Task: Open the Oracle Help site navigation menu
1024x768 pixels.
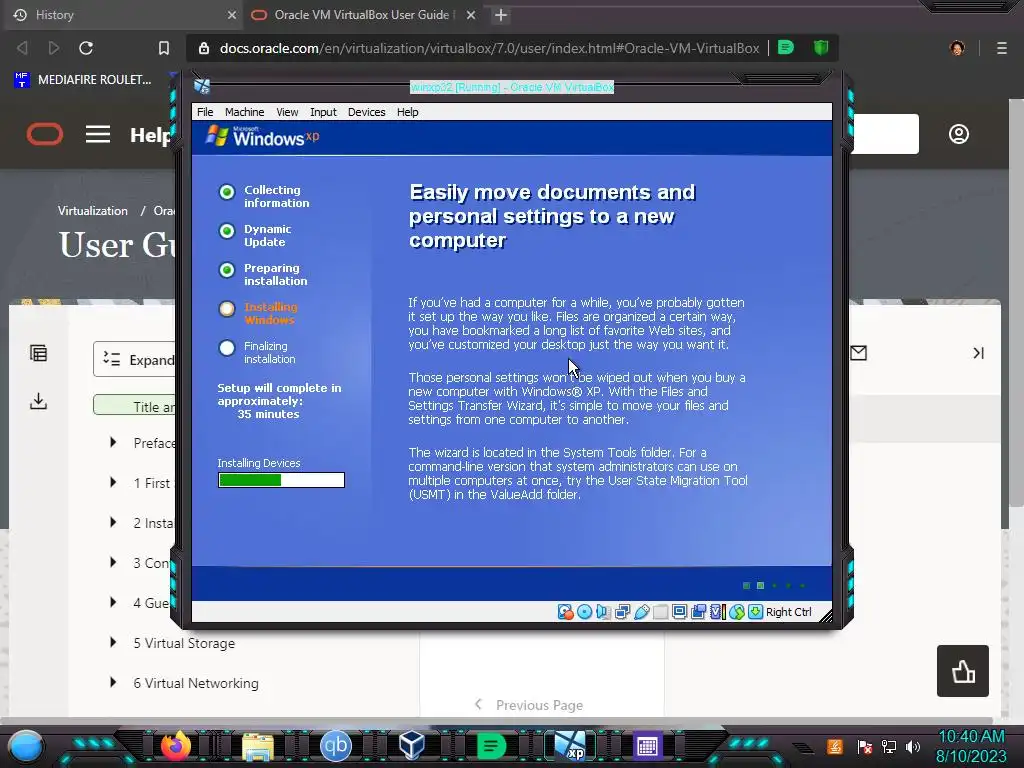Action: pyautogui.click(x=98, y=135)
